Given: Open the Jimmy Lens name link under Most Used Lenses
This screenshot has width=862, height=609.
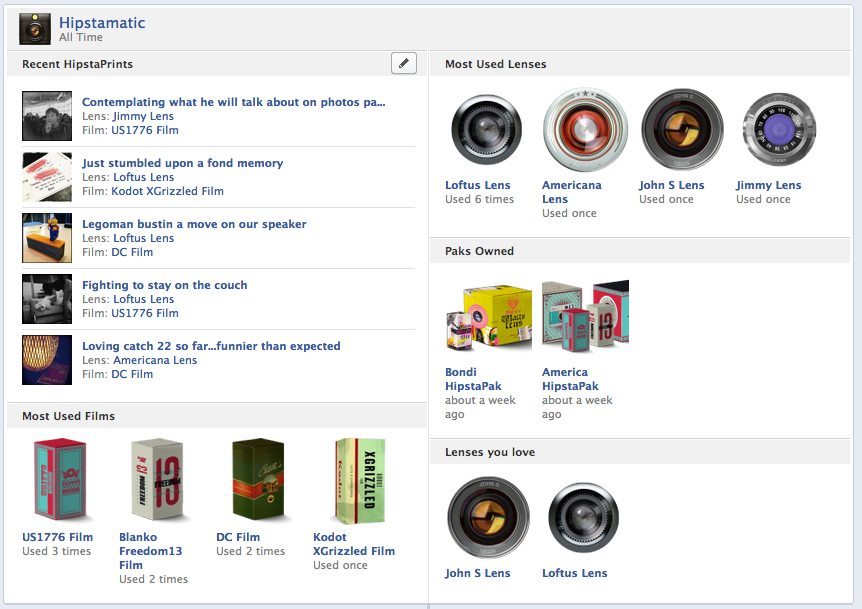Looking at the screenshot, I should click(x=769, y=185).
